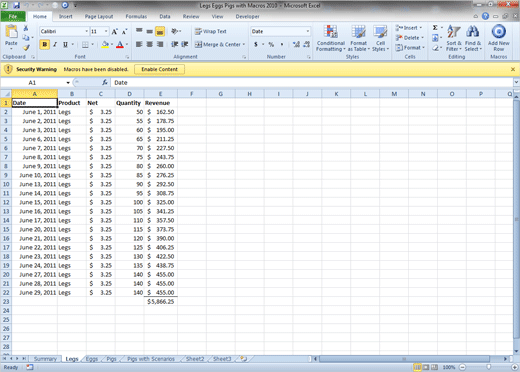Apply Accounting dollar number format
This screenshot has height=372, width=520.
click(x=256, y=44)
